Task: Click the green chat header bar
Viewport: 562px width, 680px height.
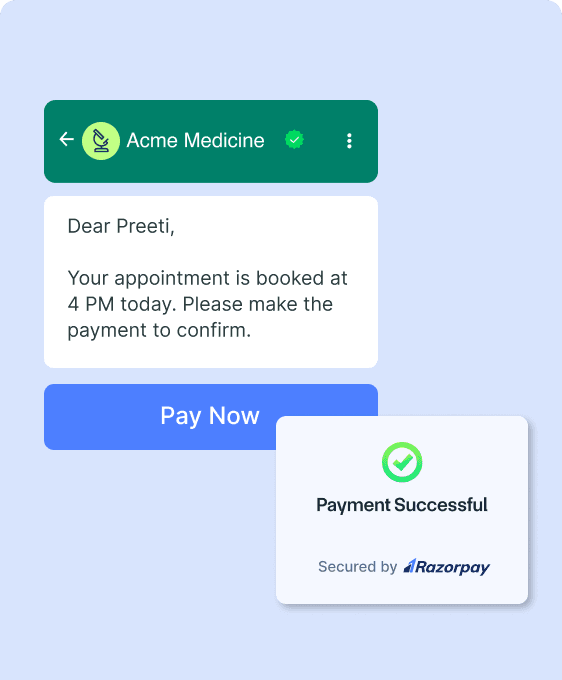Action: point(211,141)
